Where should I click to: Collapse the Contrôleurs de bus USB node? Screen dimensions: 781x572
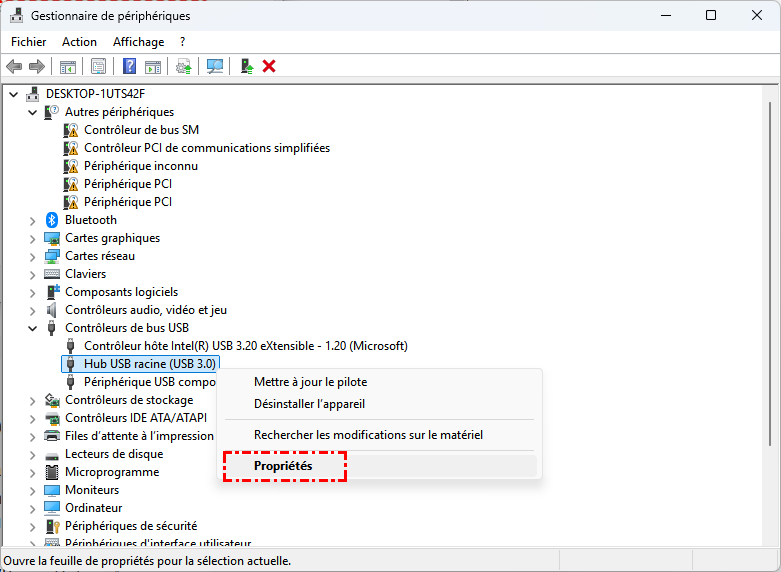tap(33, 328)
